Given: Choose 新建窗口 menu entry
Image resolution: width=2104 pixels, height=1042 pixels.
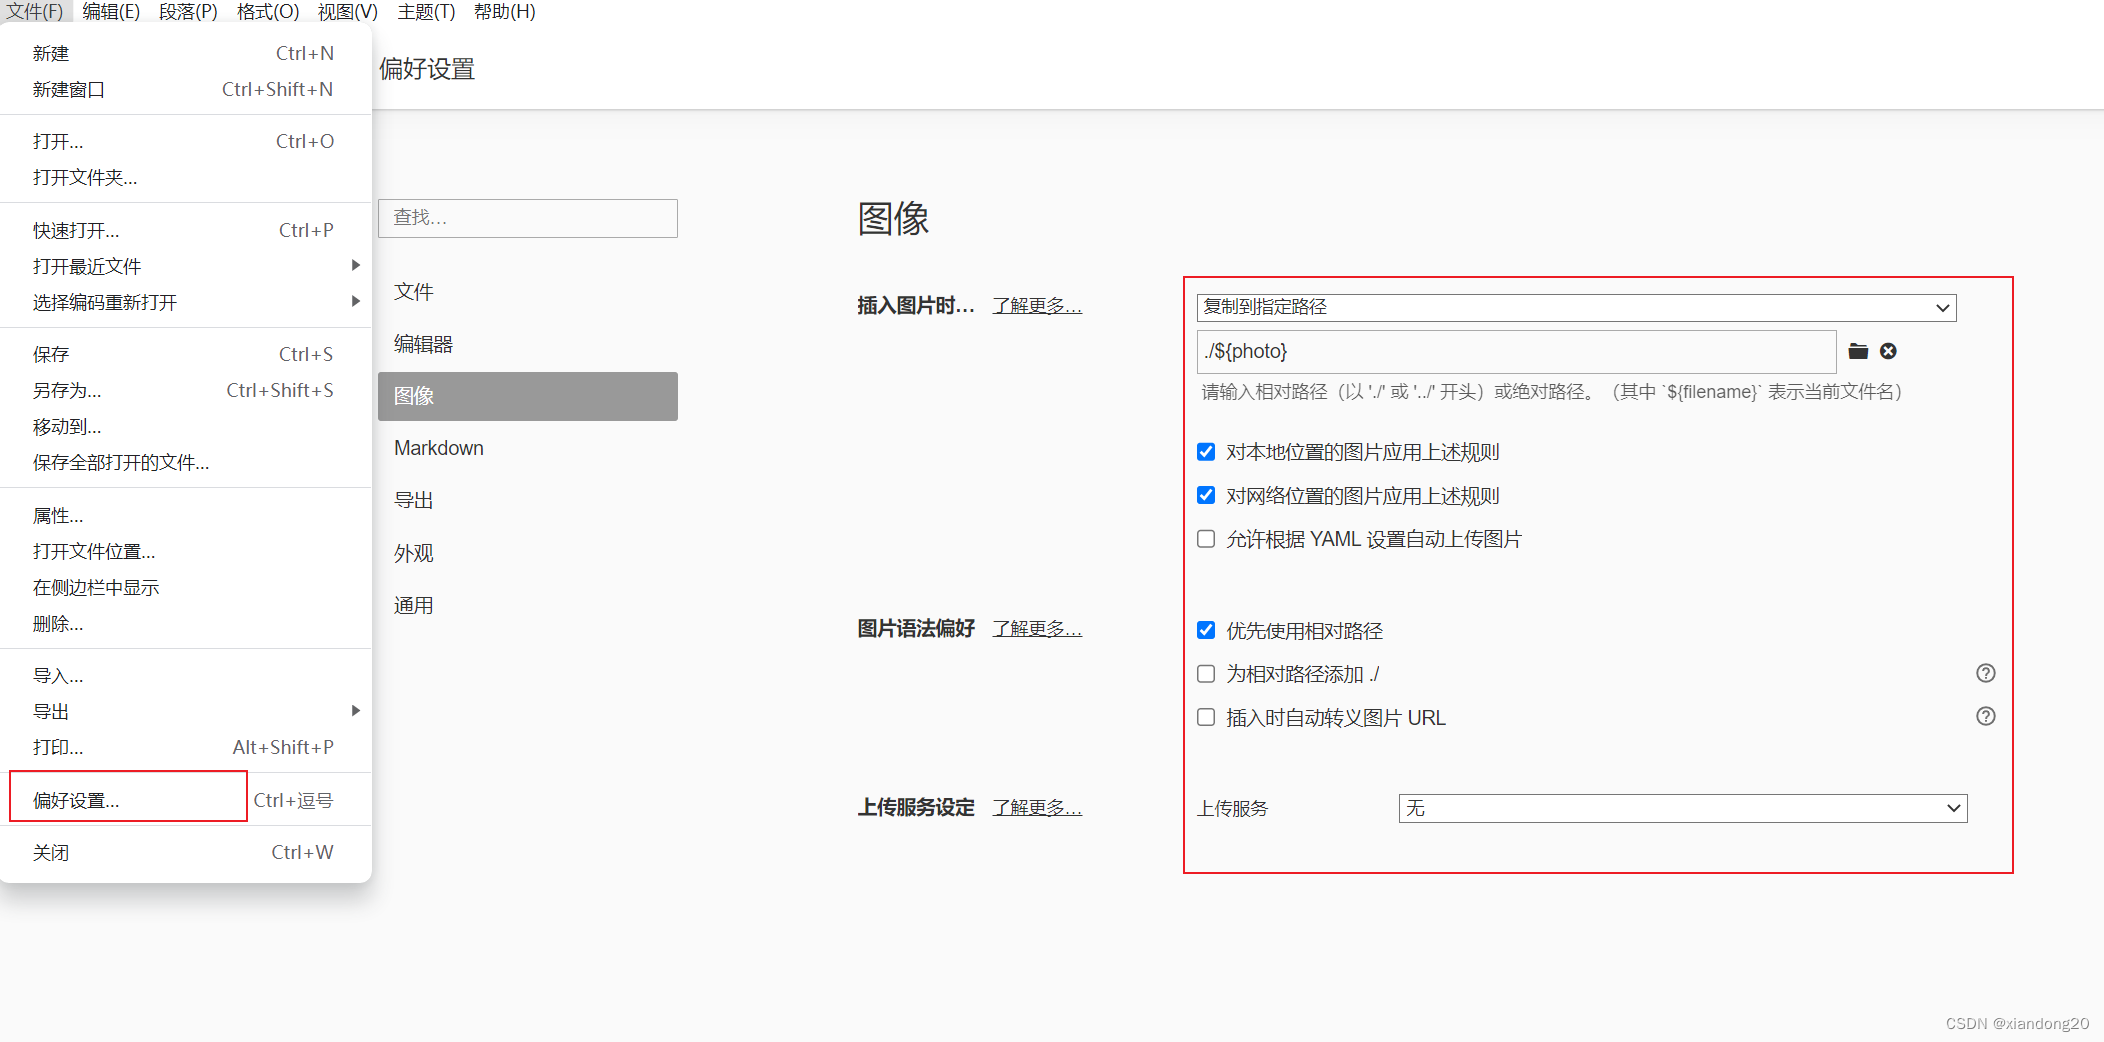Looking at the screenshot, I should (x=186, y=89).
